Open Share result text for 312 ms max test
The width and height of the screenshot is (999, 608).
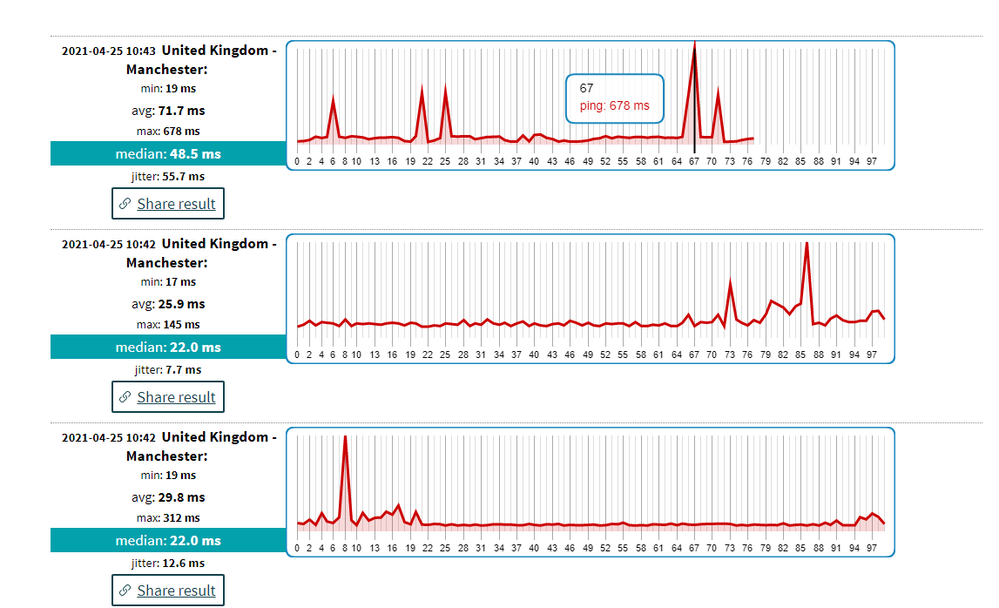176,590
